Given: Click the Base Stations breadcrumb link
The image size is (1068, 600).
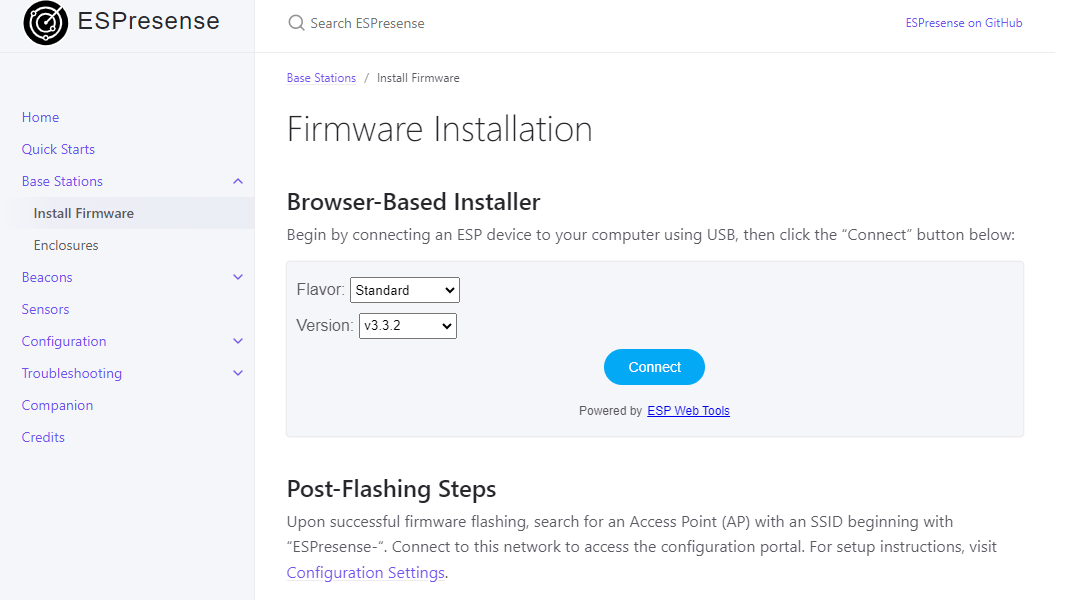Looking at the screenshot, I should [321, 78].
